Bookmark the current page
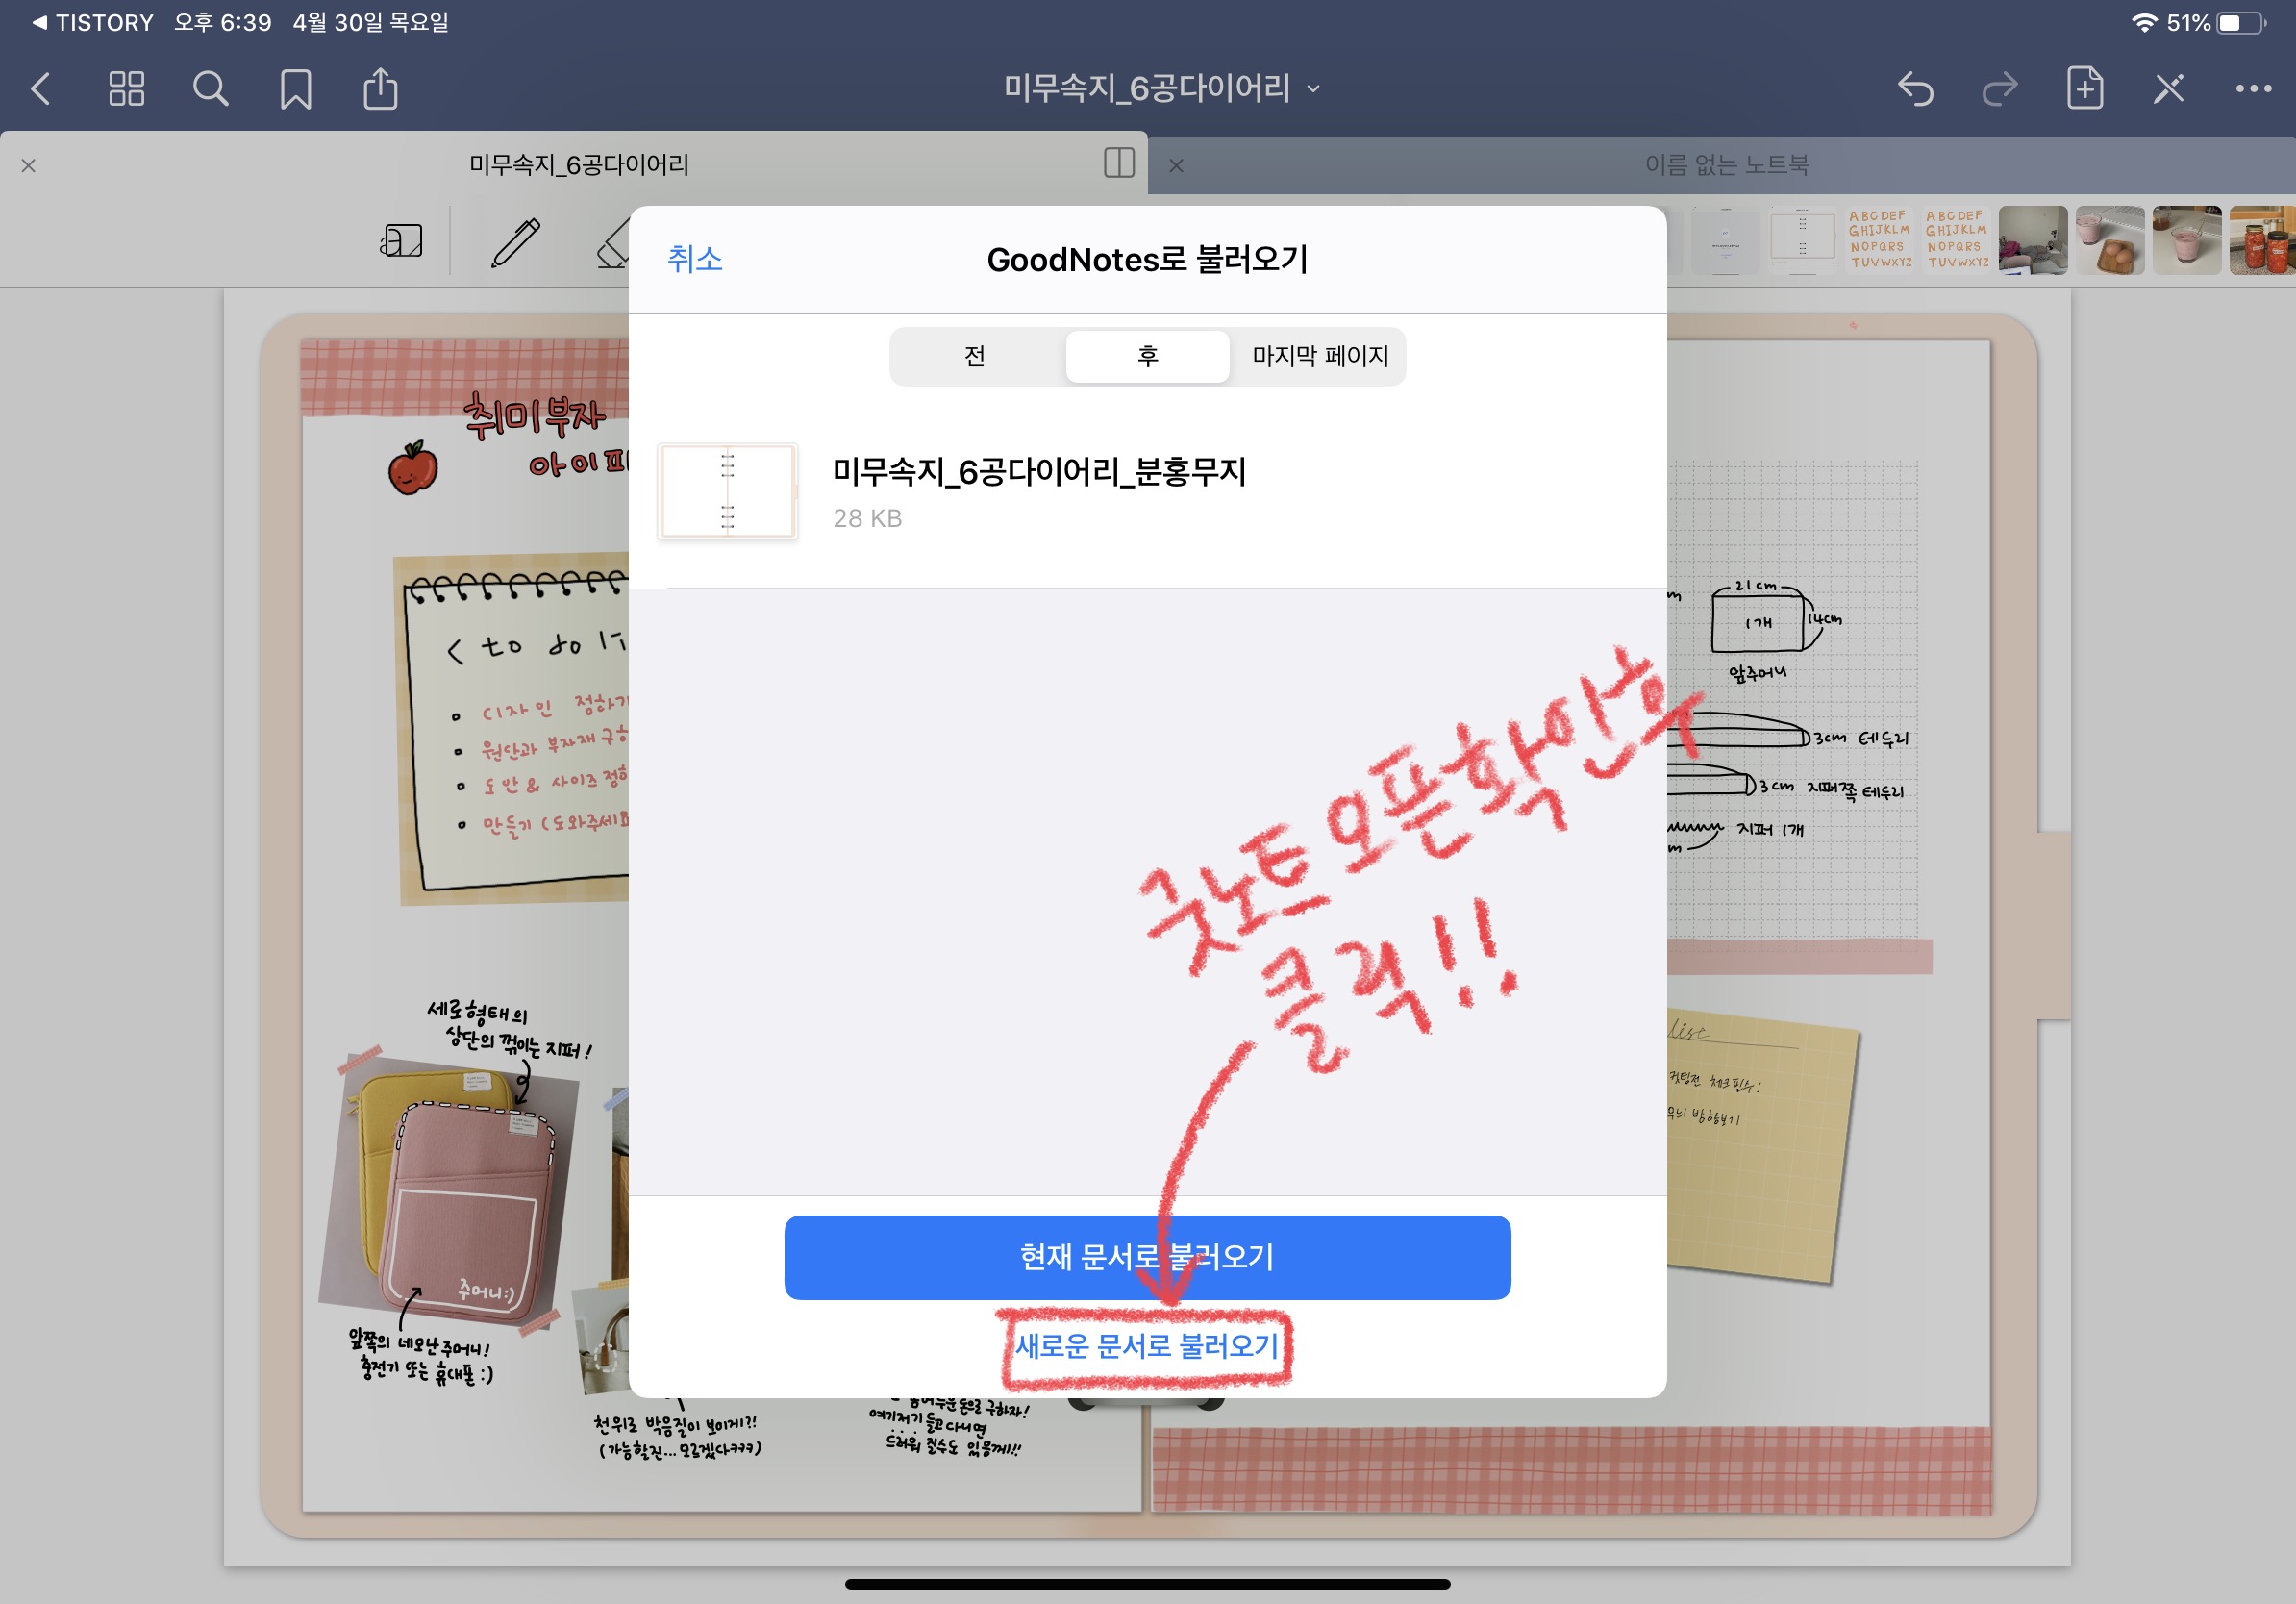This screenshot has width=2296, height=1604. pos(295,88)
